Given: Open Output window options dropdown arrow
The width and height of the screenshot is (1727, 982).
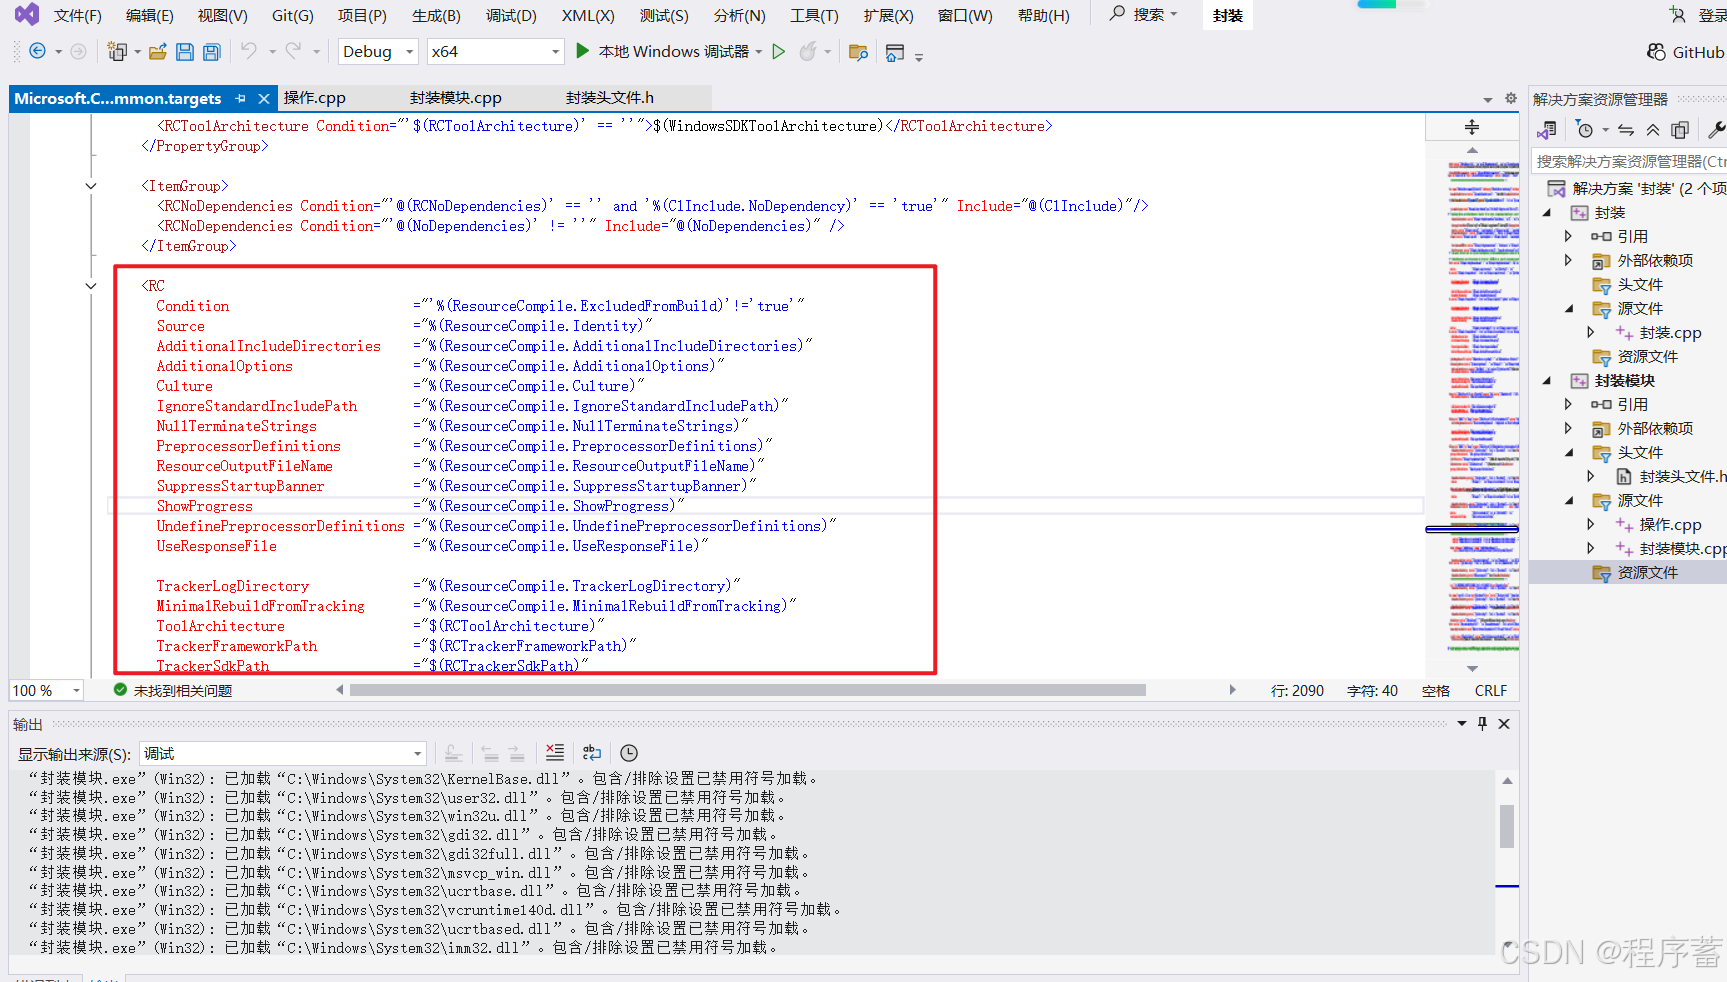Looking at the screenshot, I should (x=1462, y=723).
